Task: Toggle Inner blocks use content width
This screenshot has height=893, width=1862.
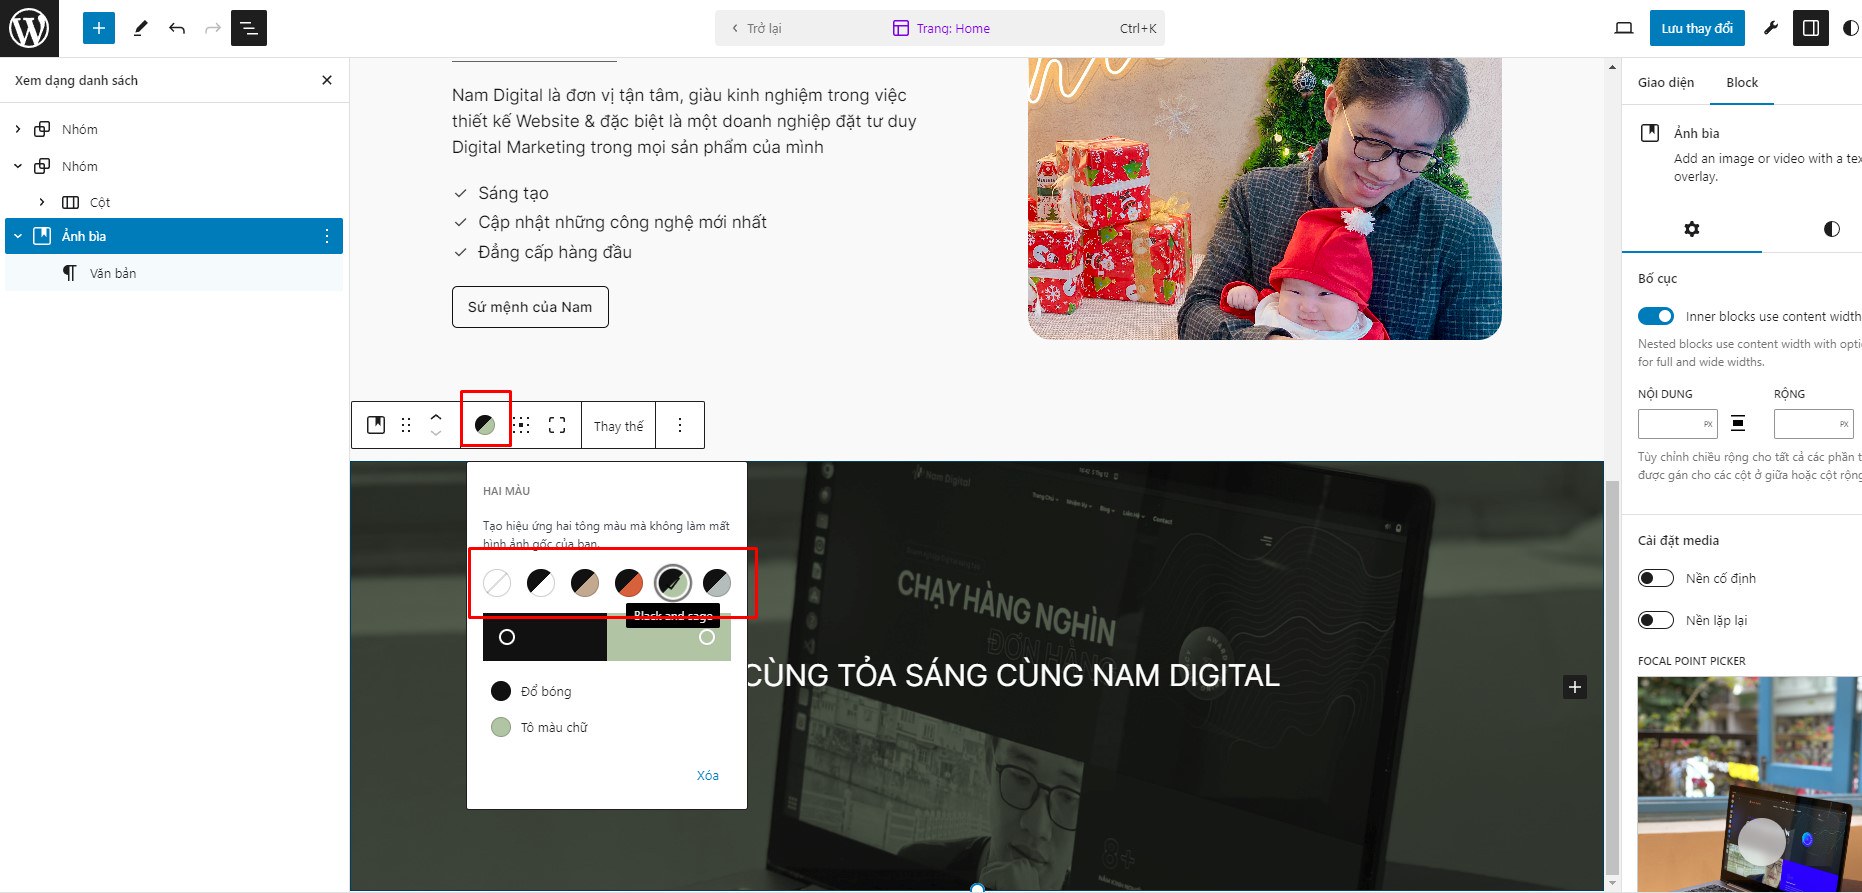Action: pos(1656,316)
